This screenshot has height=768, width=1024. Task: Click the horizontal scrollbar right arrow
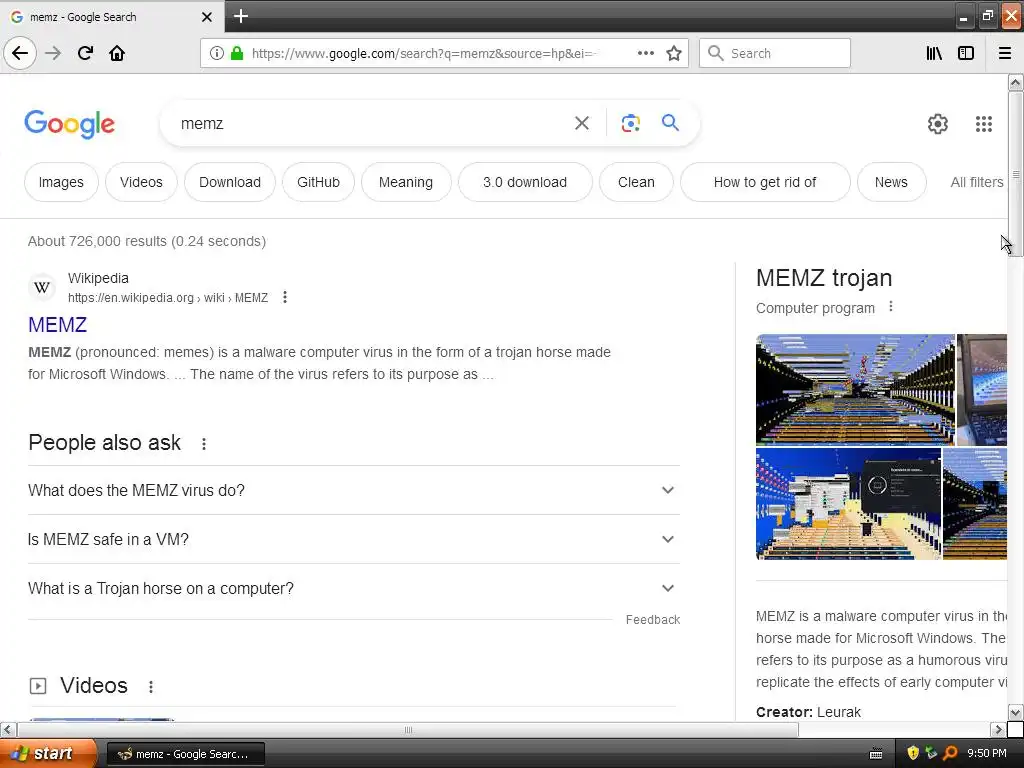(998, 729)
